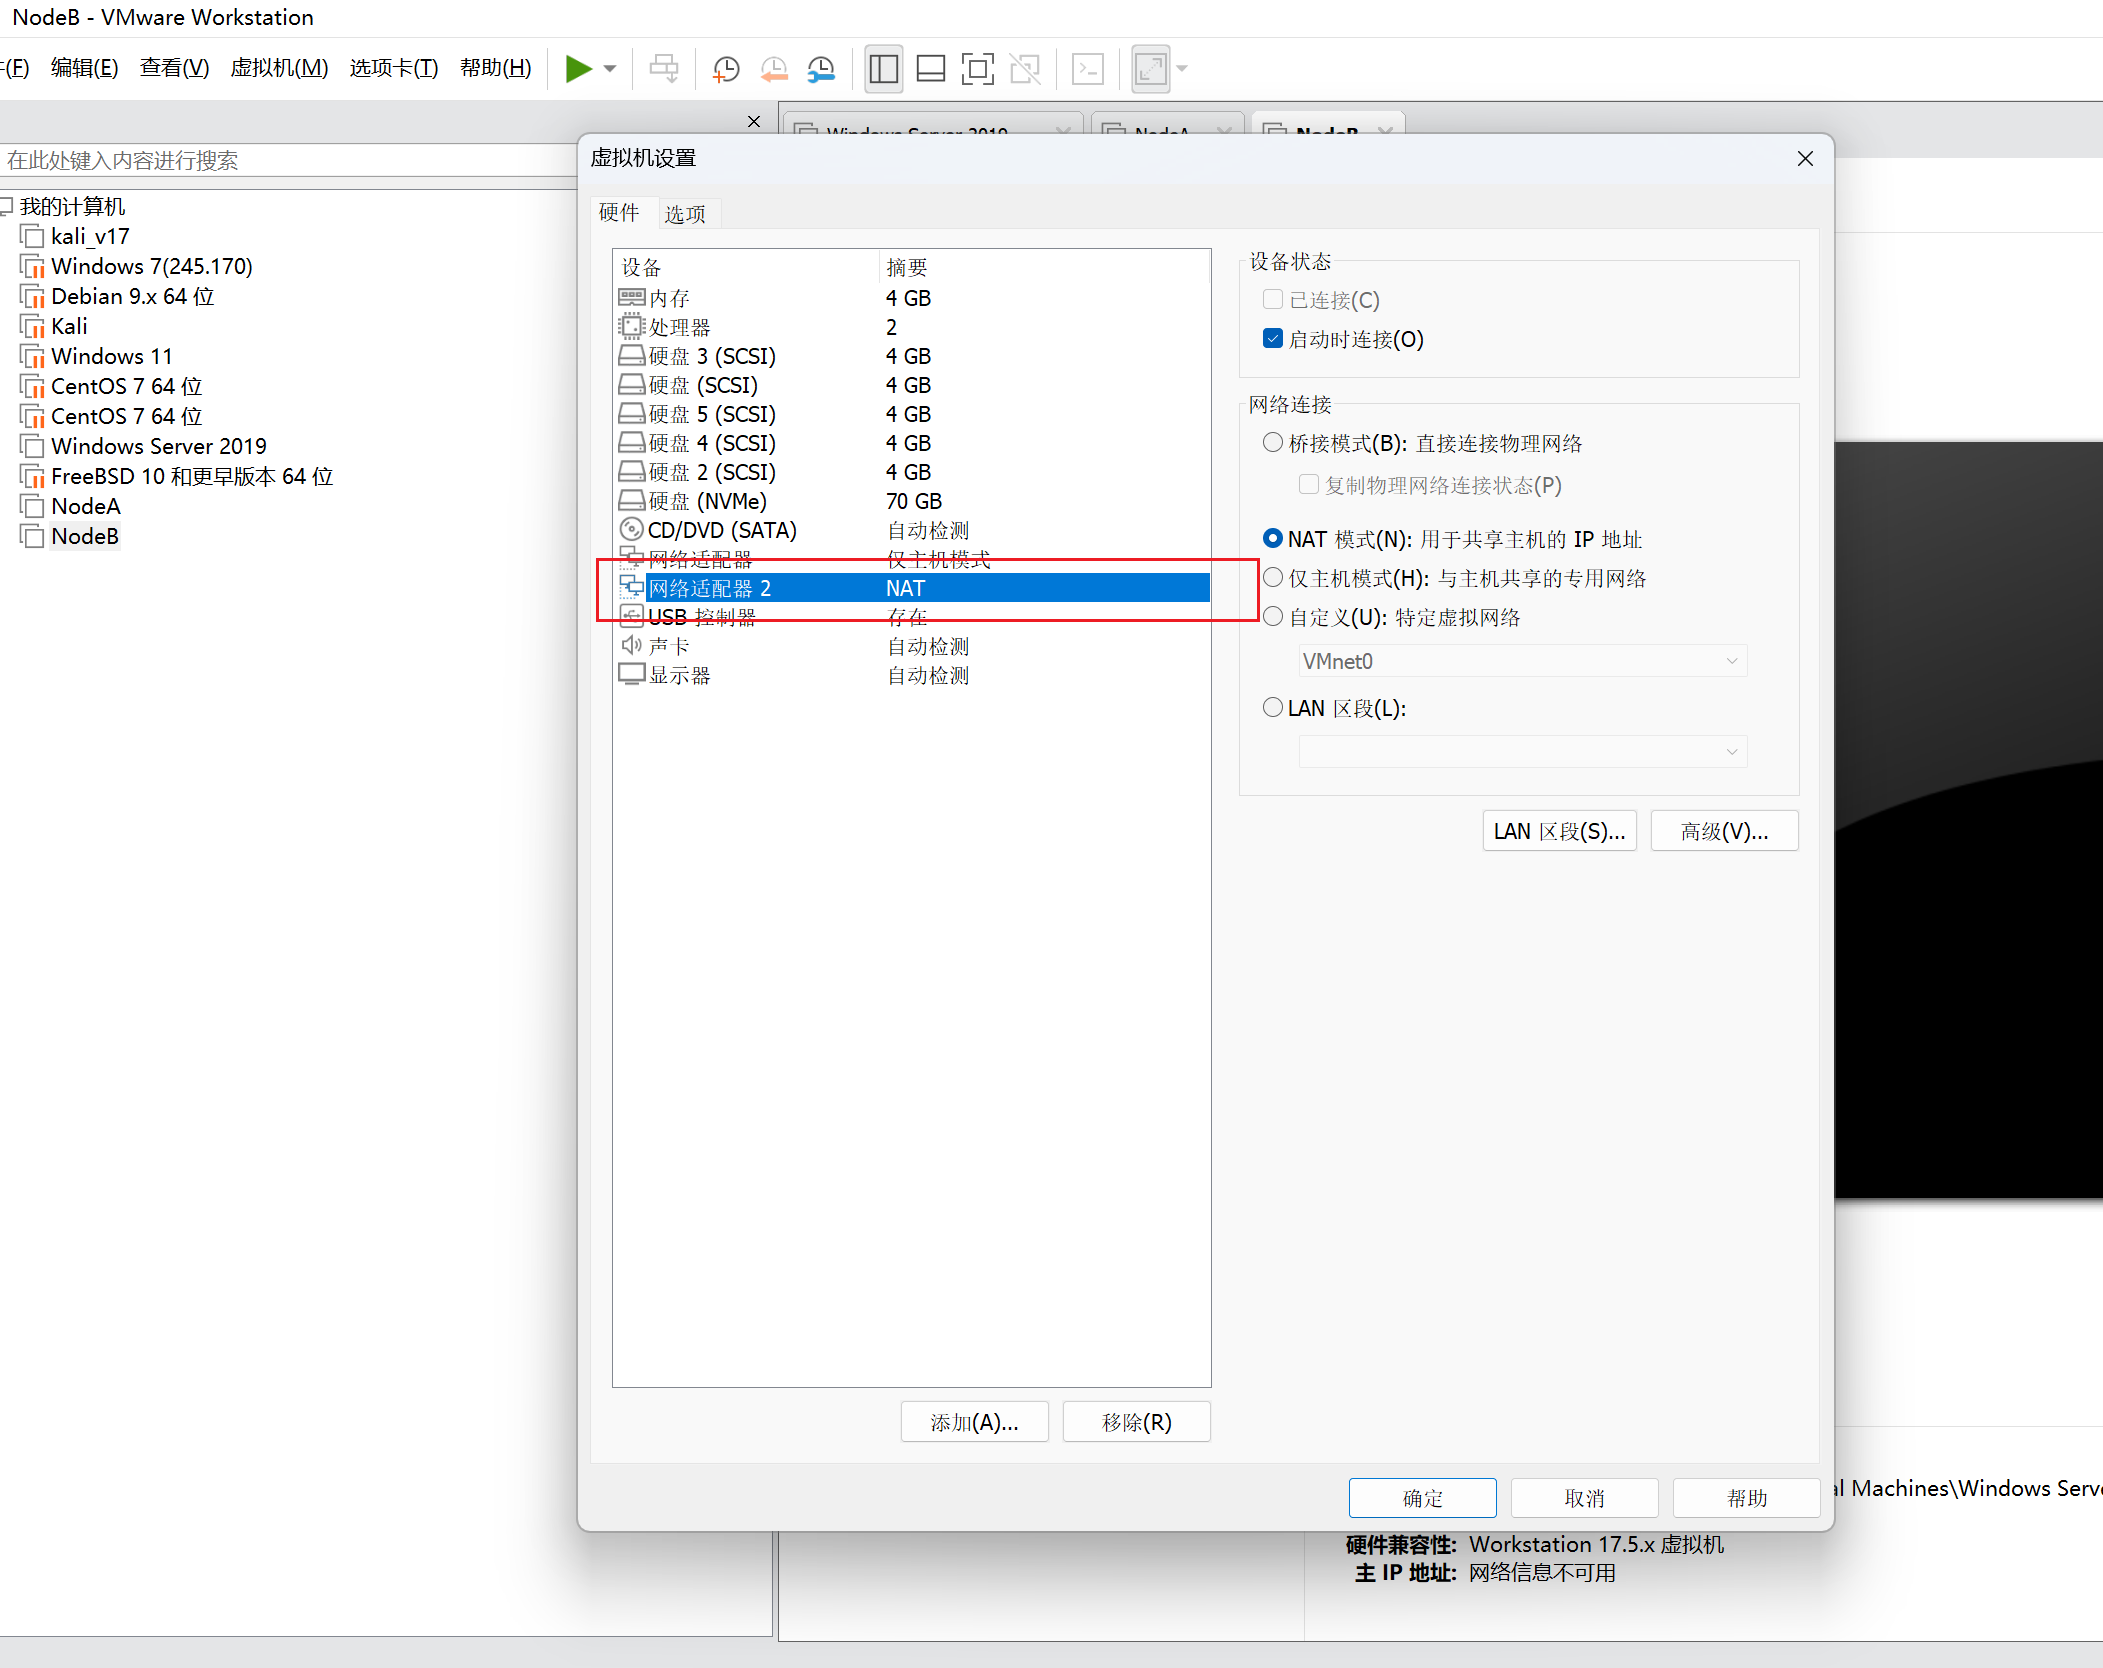2103x1668 pixels.
Task: Select 硬盘 (NVMe) 70 GB device
Action: click(912, 501)
